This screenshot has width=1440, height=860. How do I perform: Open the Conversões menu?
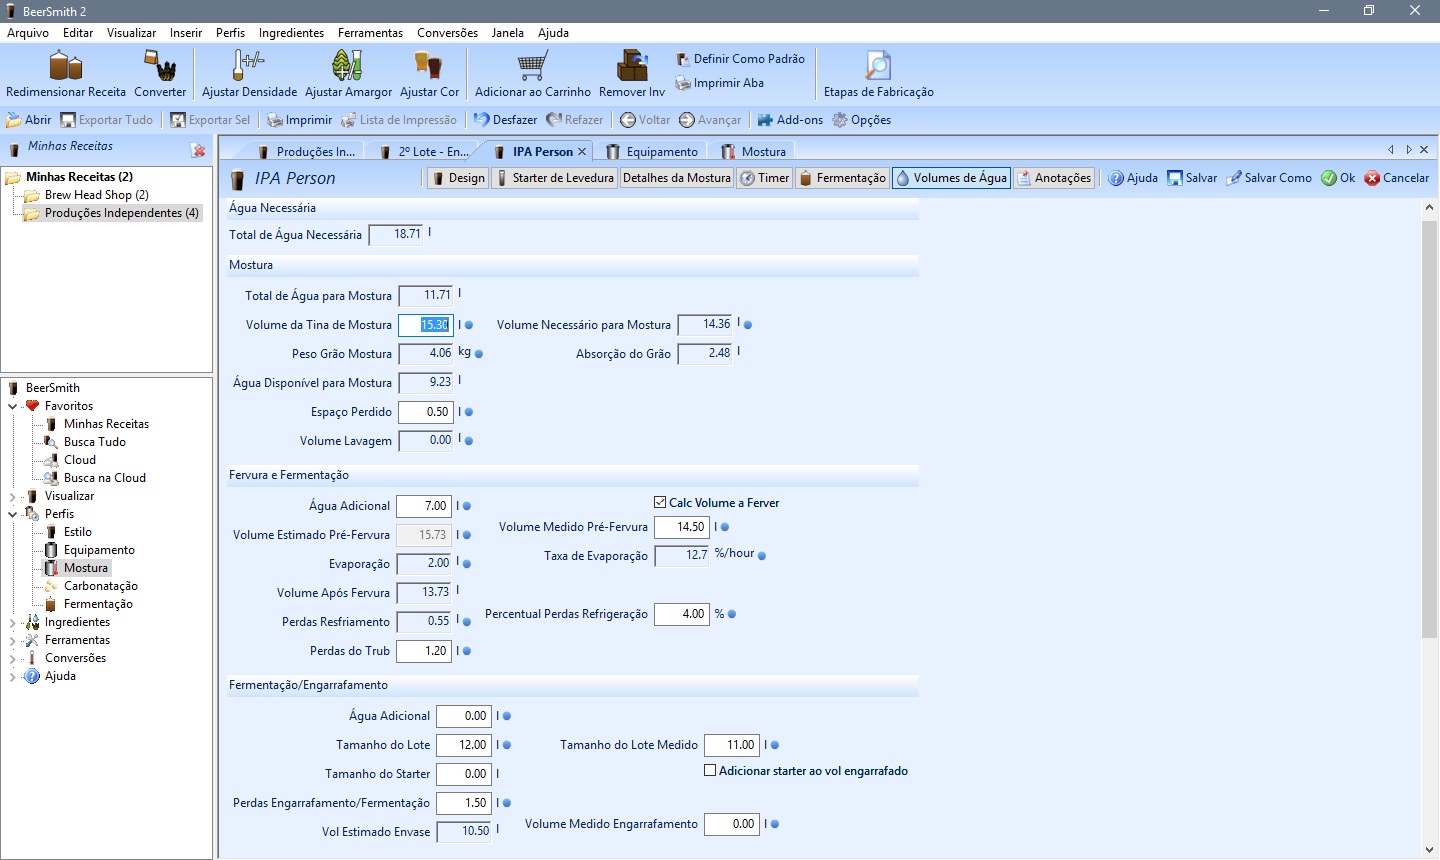coord(447,33)
